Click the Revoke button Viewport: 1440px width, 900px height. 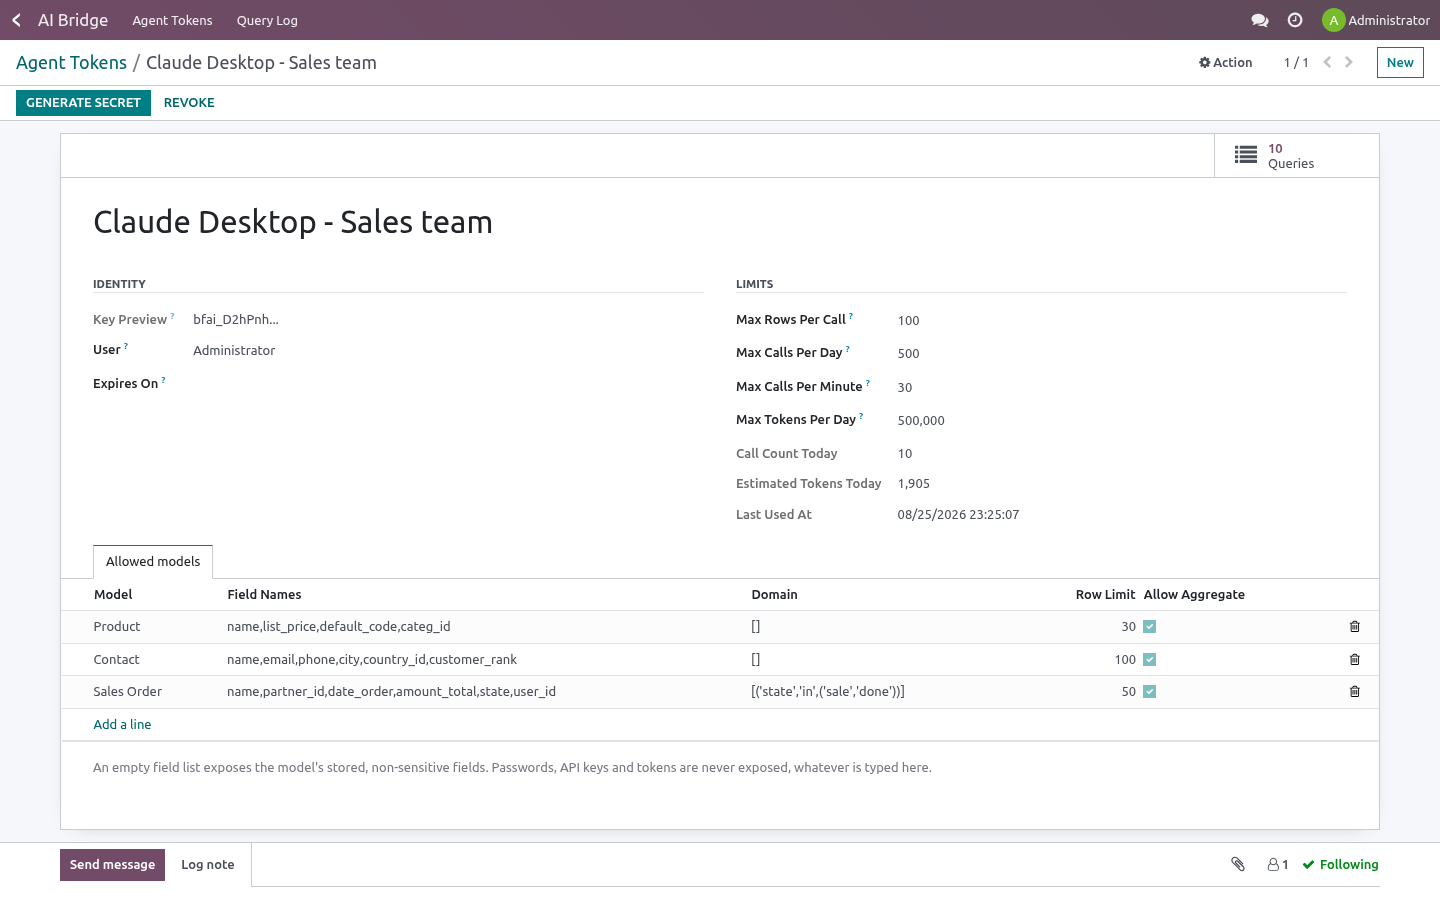pyautogui.click(x=189, y=103)
